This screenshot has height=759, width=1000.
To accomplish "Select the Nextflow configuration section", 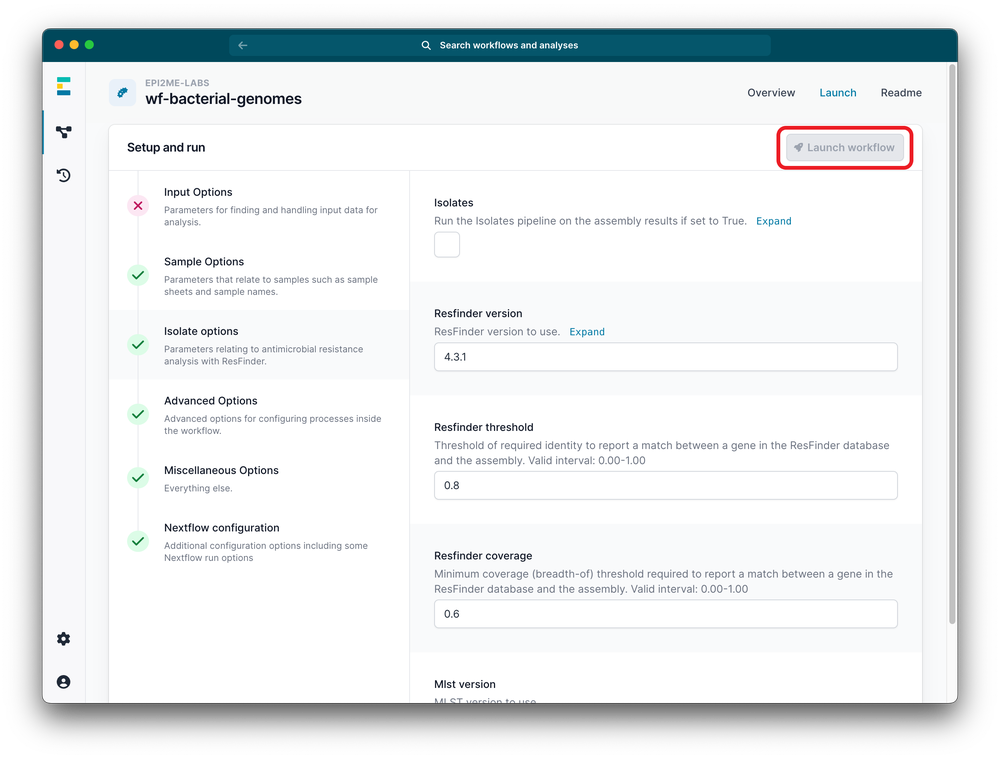I will click(x=259, y=542).
